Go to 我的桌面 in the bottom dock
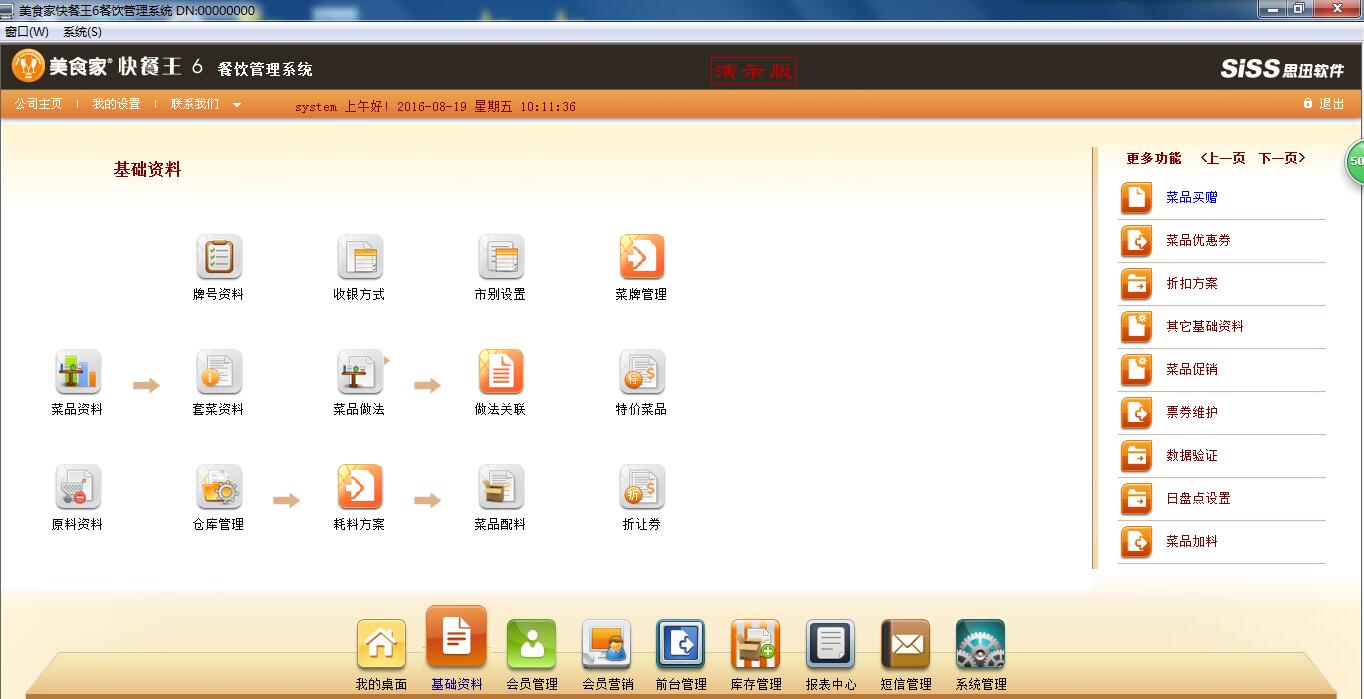Image resolution: width=1364 pixels, height=699 pixels. click(x=382, y=645)
